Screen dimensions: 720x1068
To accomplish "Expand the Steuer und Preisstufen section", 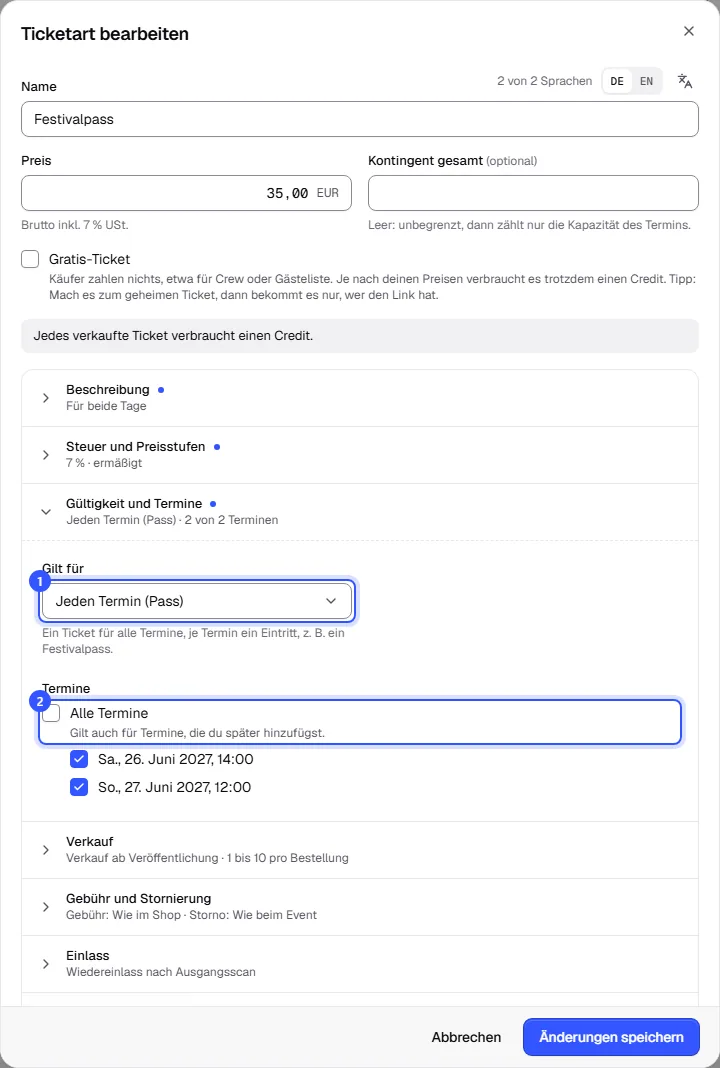I will [x=360, y=455].
